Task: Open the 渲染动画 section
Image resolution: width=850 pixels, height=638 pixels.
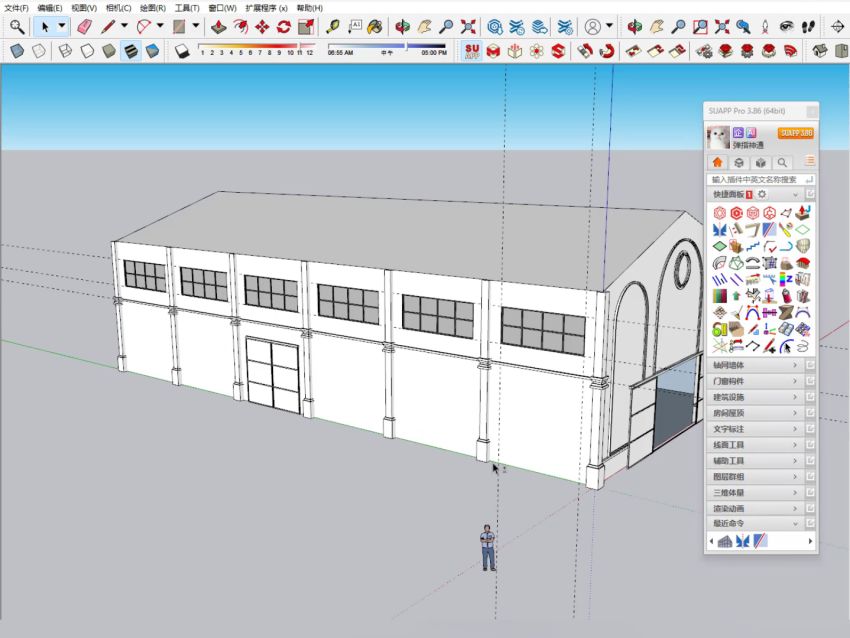Action: tap(756, 508)
